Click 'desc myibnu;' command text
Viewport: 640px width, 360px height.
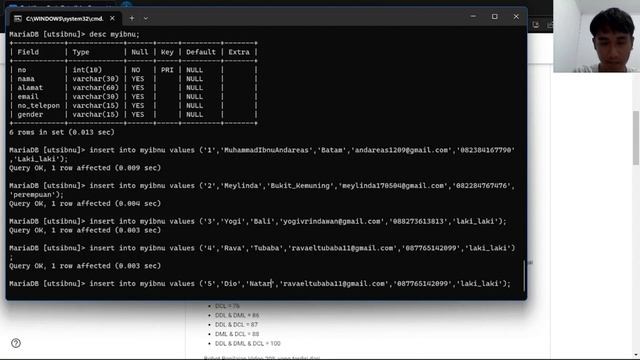(x=114, y=34)
